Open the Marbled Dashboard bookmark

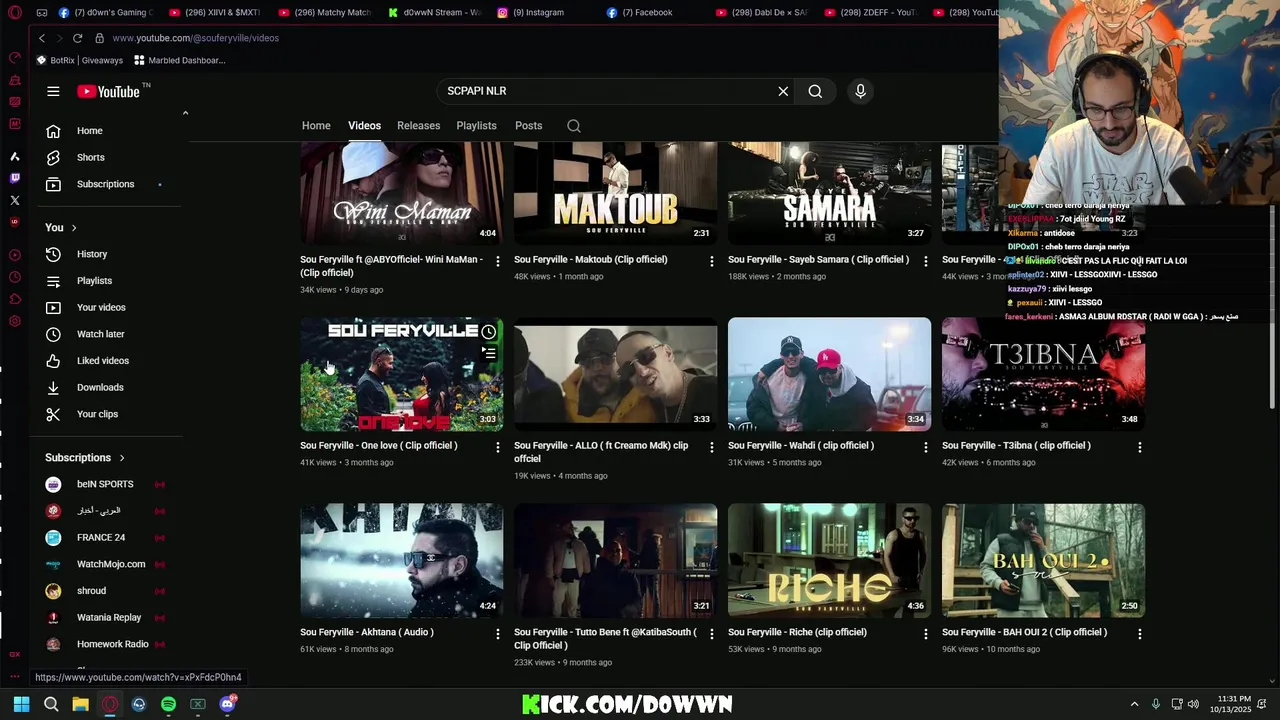click(x=180, y=60)
